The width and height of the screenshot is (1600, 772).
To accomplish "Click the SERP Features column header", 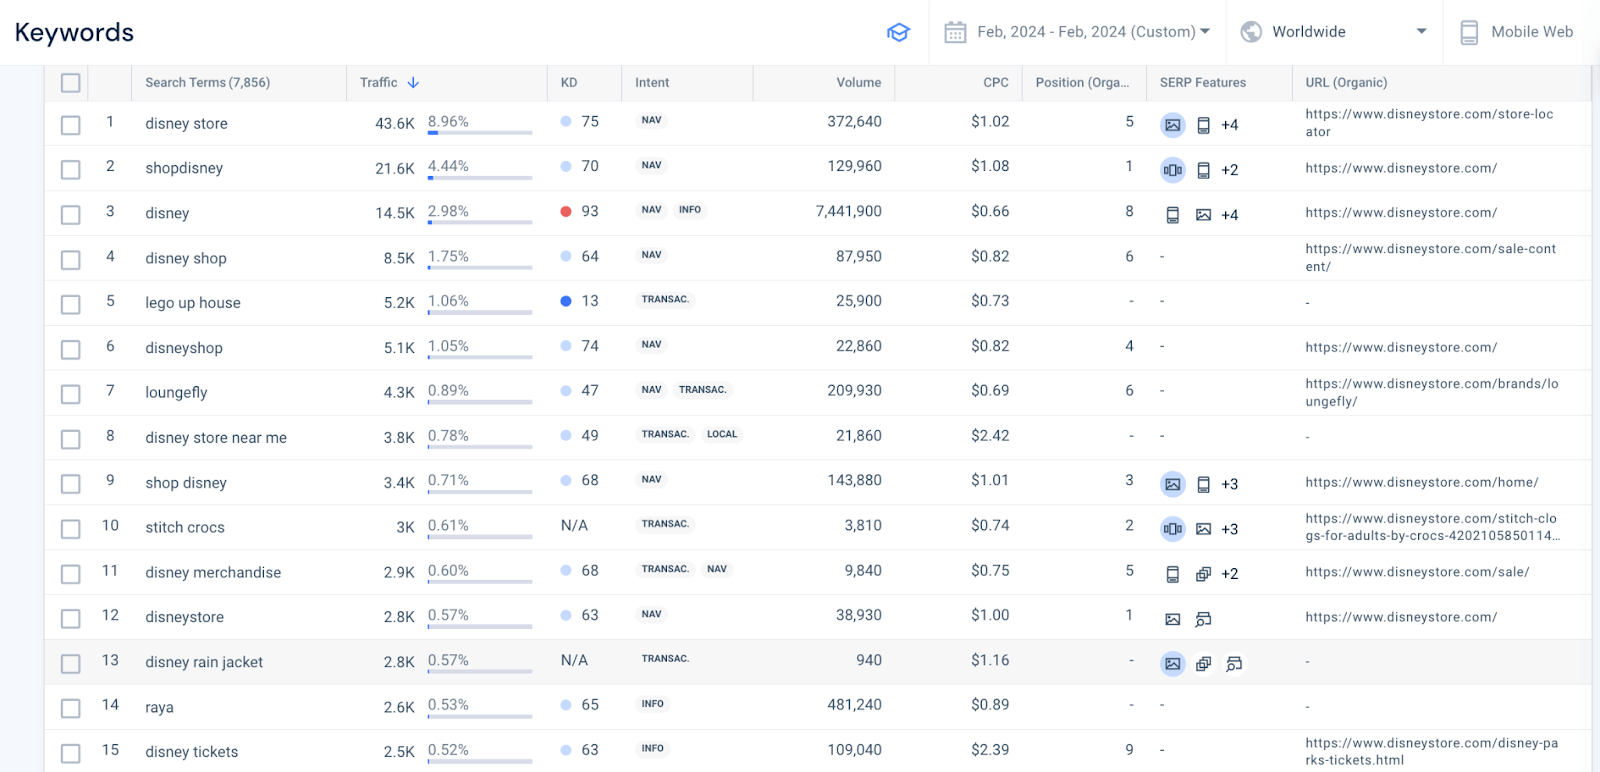I will coord(1203,82).
